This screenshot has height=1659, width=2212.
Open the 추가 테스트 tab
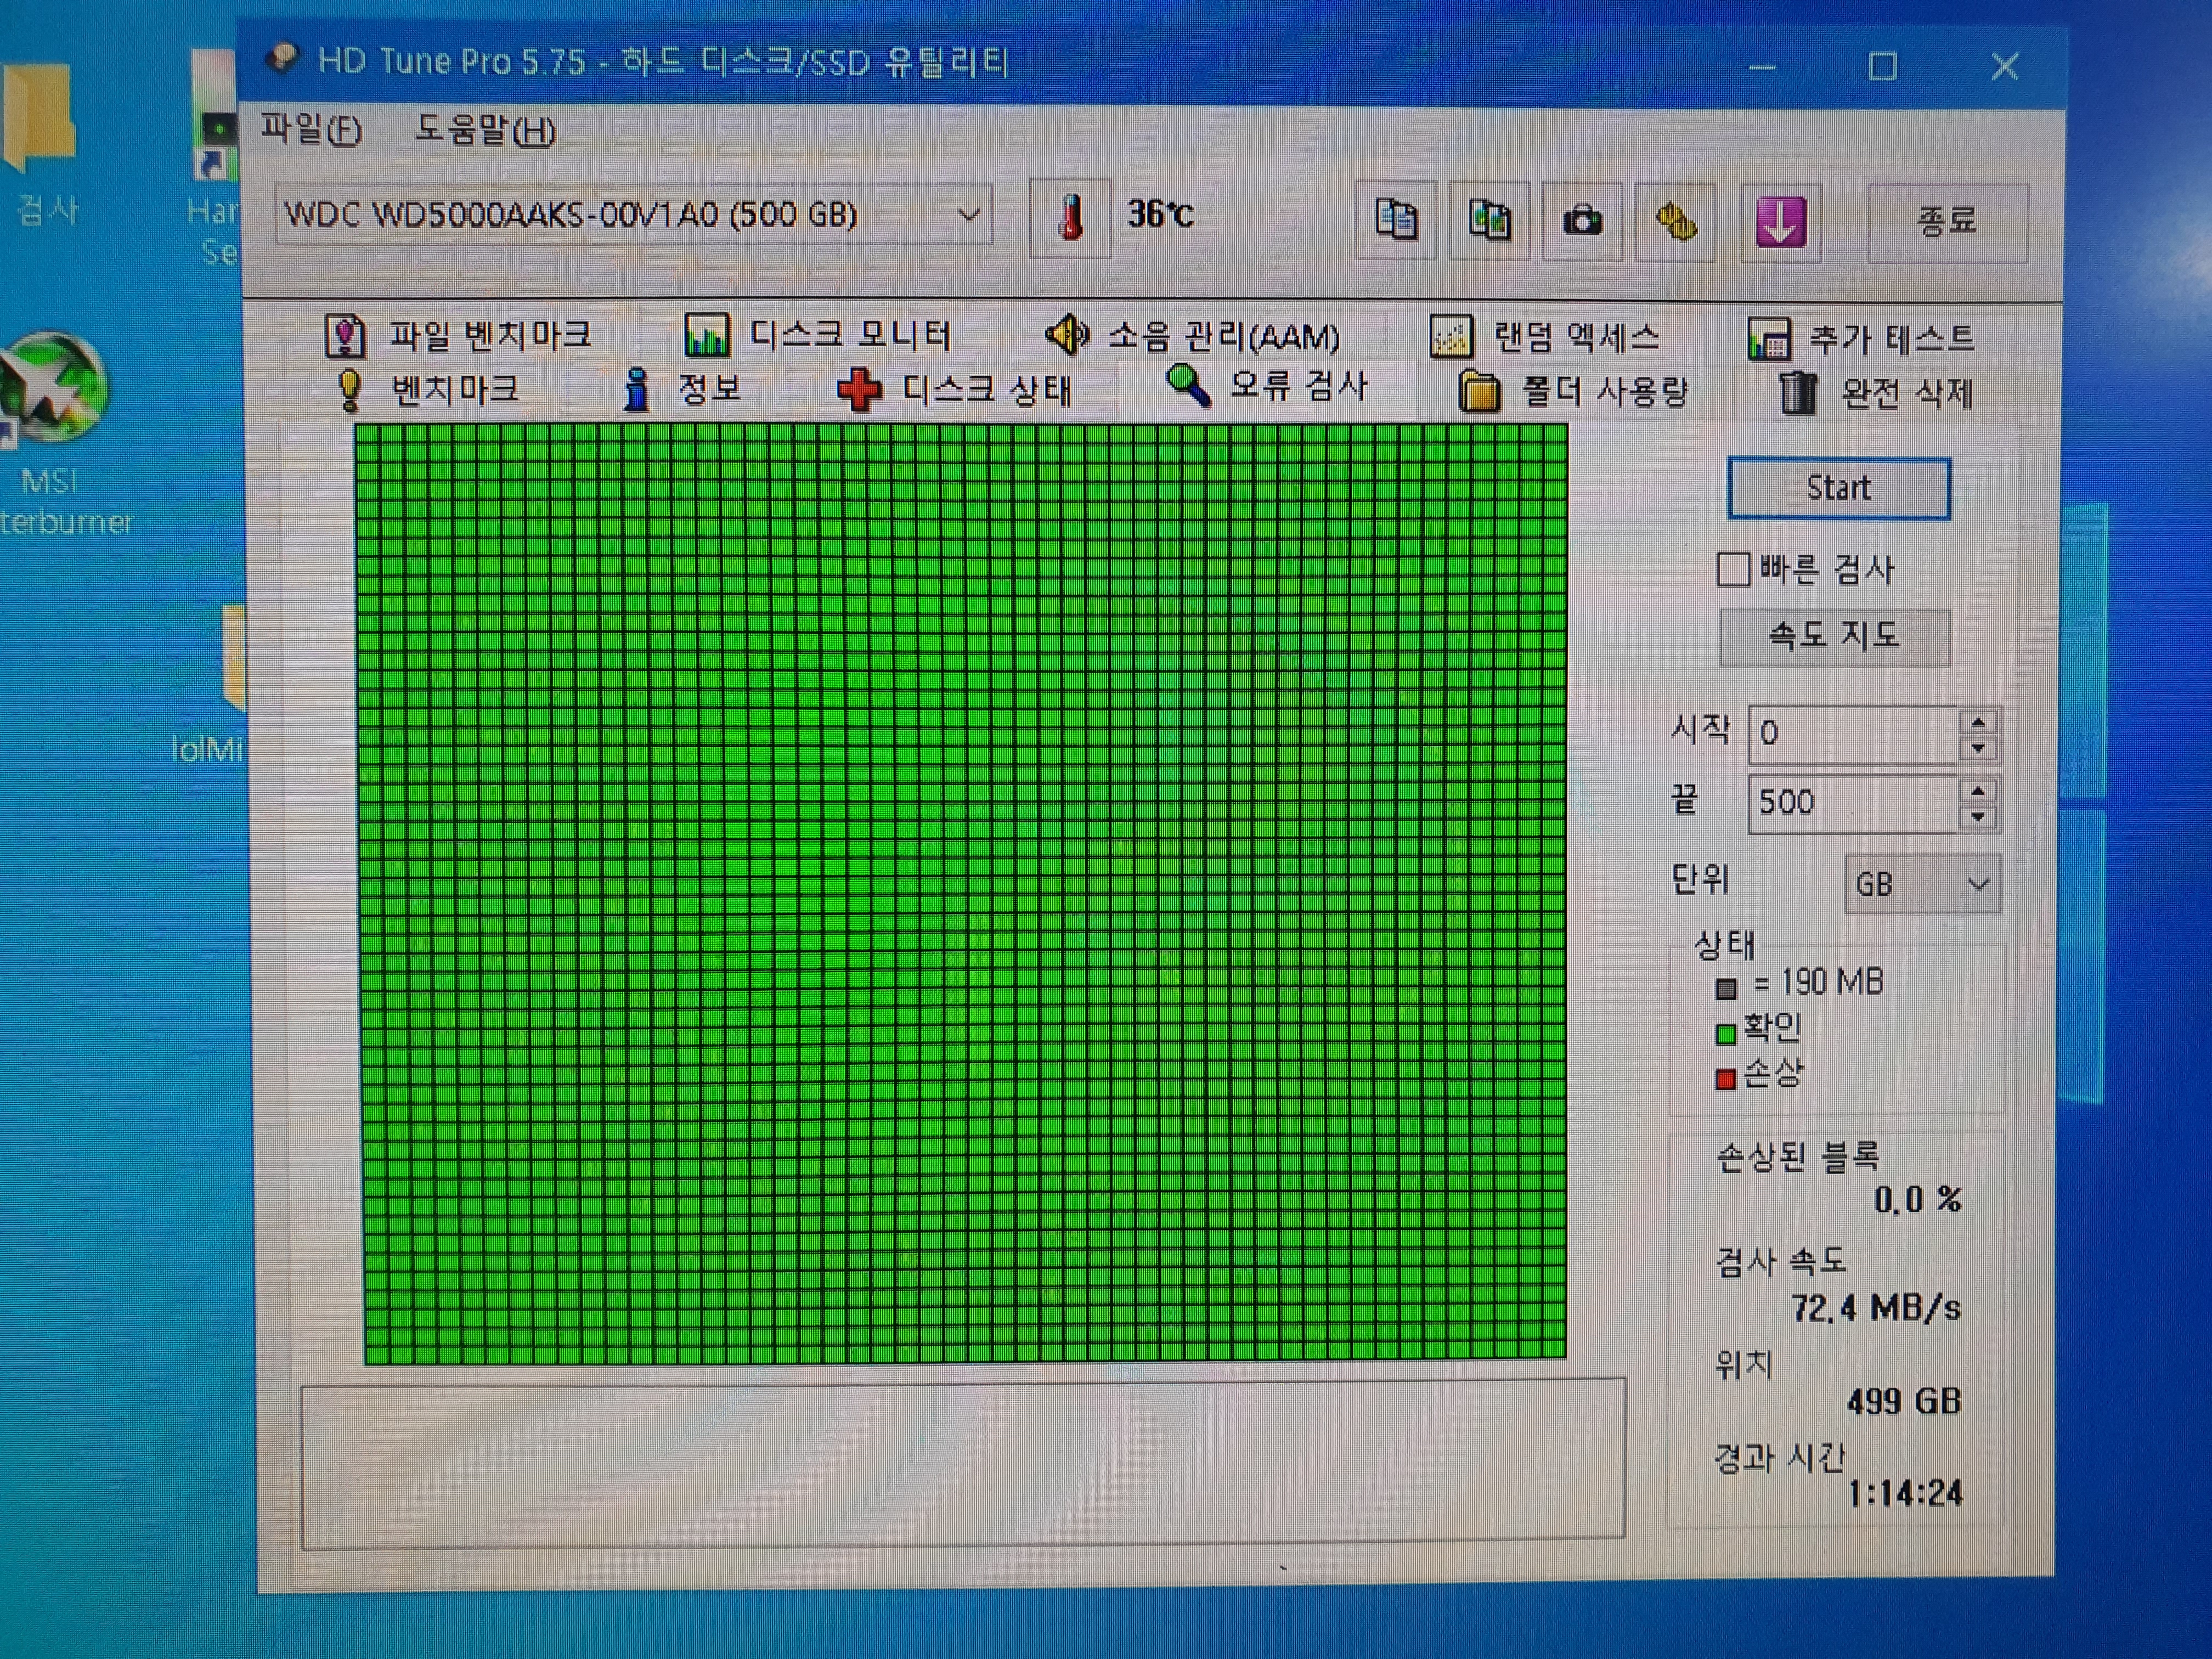[1861, 339]
